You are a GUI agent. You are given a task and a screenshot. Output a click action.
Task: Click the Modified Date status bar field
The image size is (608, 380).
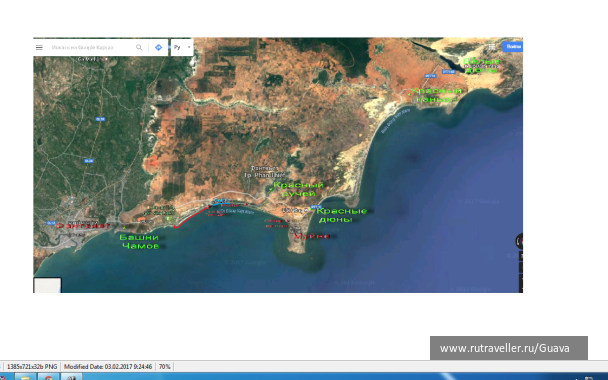point(108,366)
